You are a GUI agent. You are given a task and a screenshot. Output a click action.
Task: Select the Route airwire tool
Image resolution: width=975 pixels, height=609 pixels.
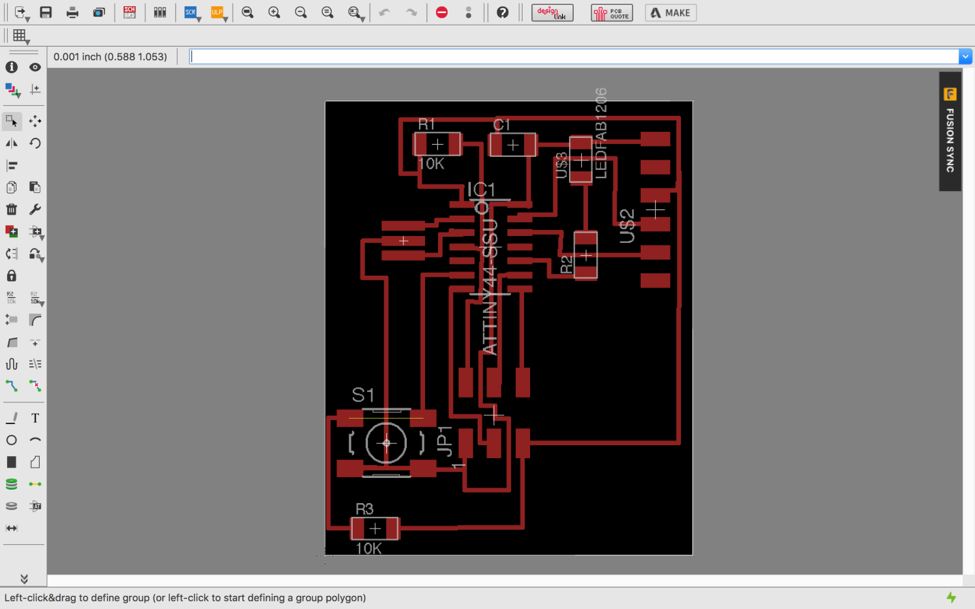[x=11, y=386]
